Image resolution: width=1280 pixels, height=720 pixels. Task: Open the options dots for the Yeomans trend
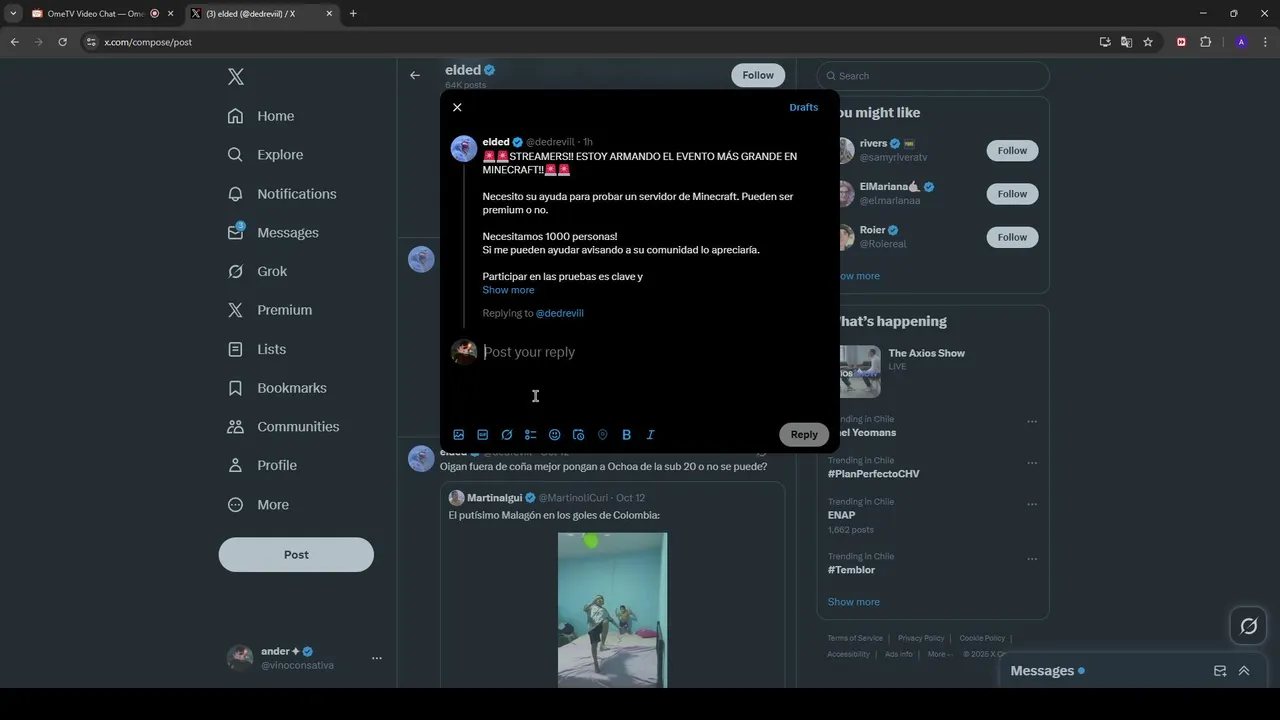point(1032,422)
